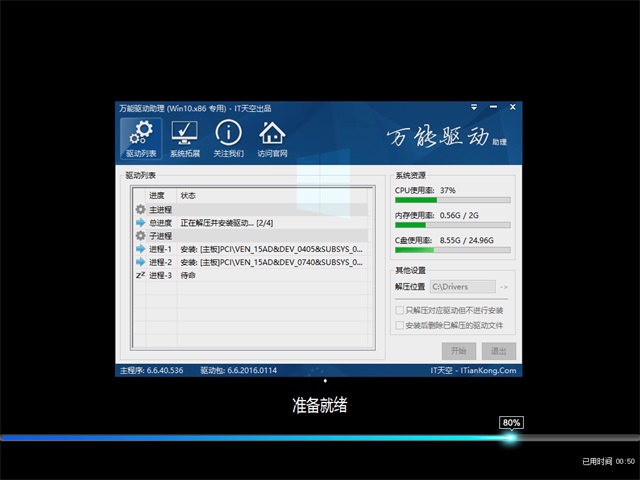Screen dimensions: 640x480
Task: Click the browse arrow beside C:\Drivers
Action: (x=504, y=287)
